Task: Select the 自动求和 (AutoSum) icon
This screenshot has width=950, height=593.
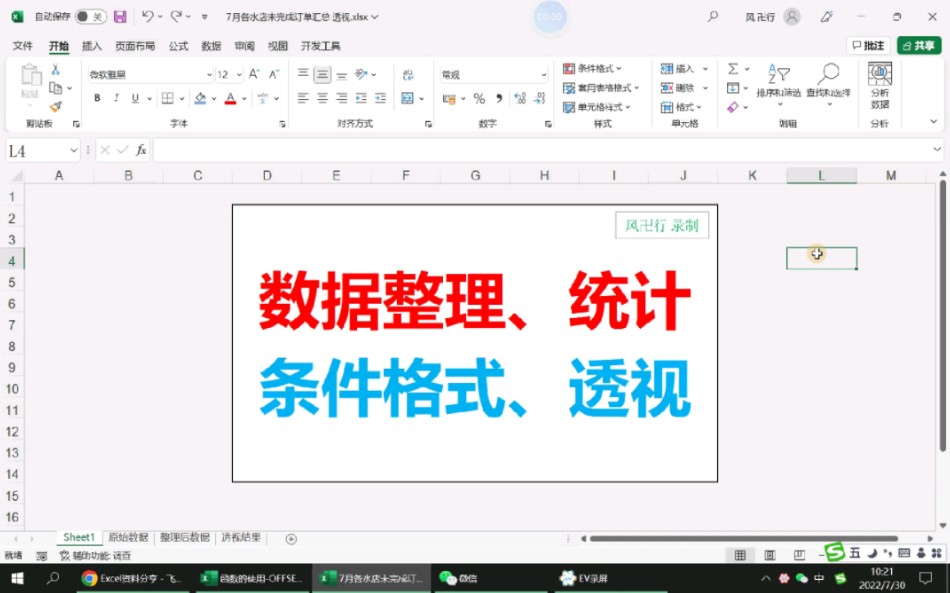Action: 732,69
